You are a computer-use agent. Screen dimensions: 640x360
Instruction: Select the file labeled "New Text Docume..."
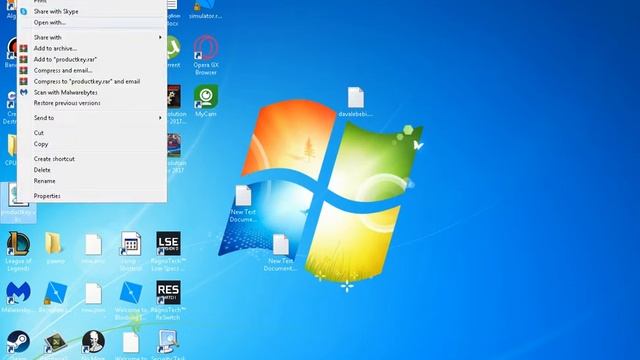(243, 203)
